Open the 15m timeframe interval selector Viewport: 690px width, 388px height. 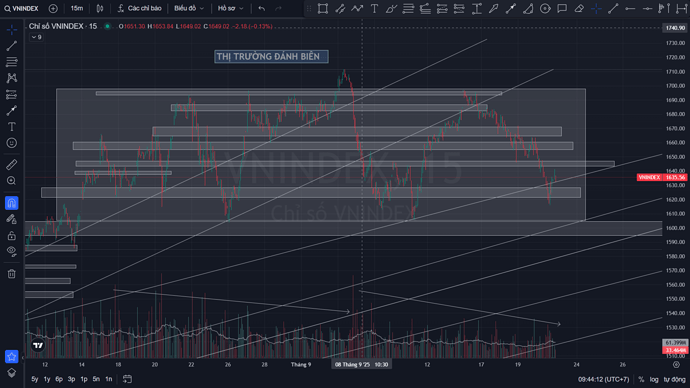click(77, 8)
